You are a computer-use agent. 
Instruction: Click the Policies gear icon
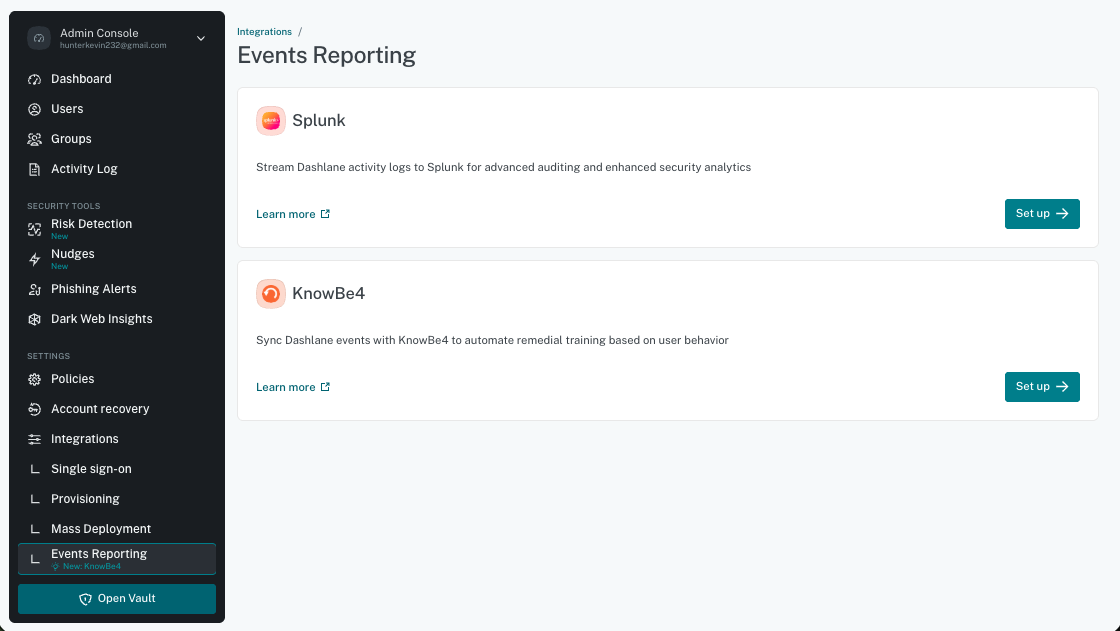(34, 379)
